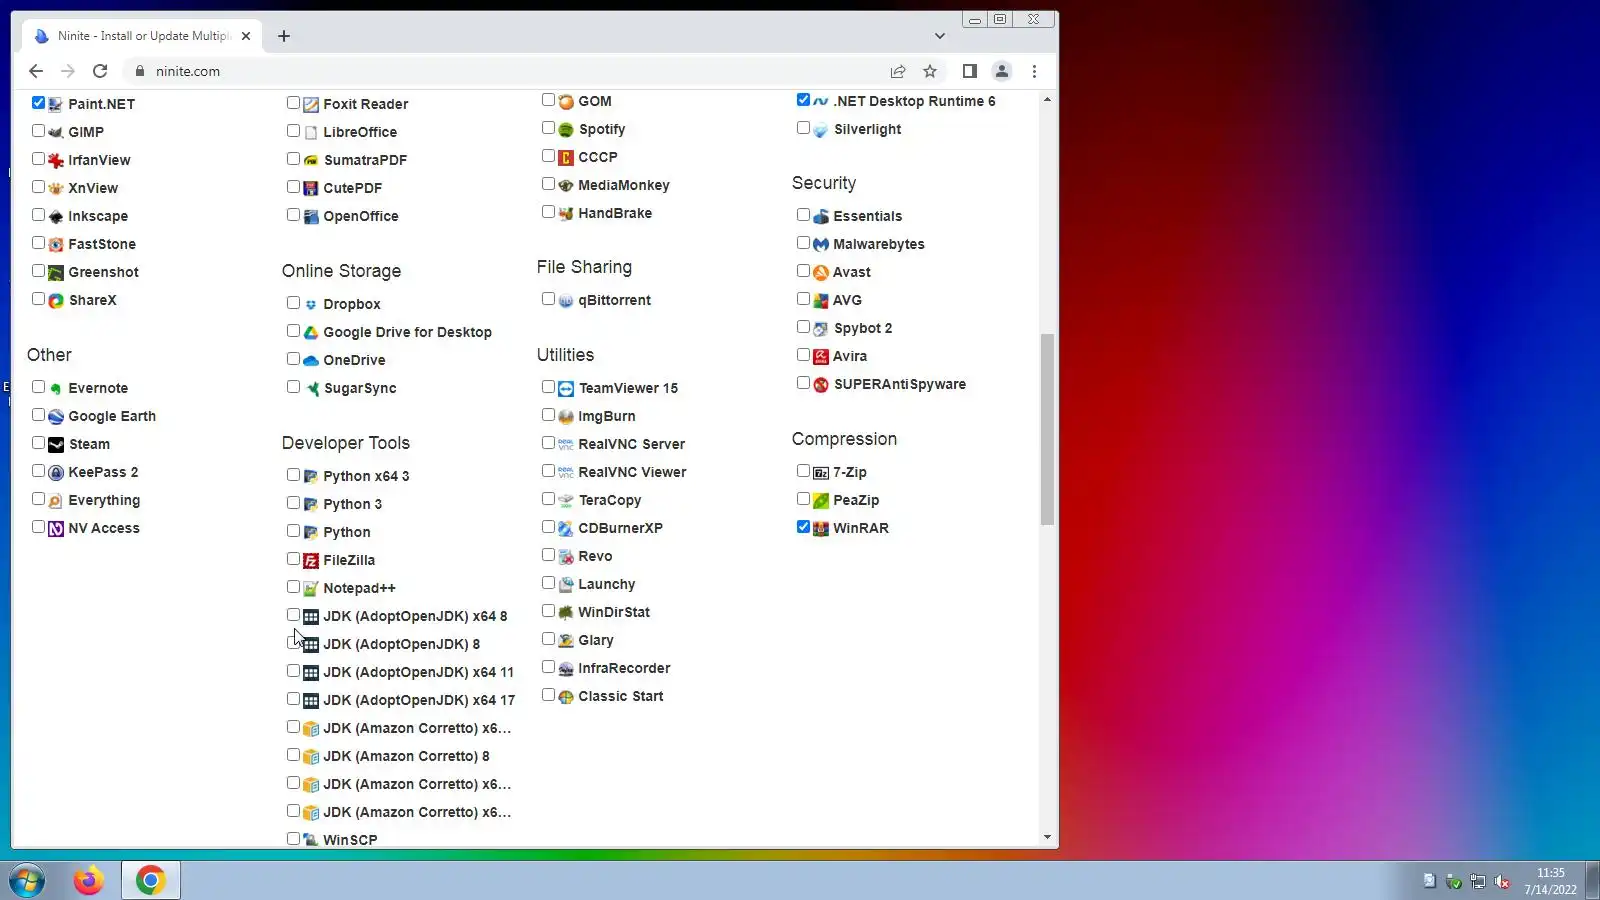Click the Chrome taskbar button
This screenshot has width=1600, height=900.
pyautogui.click(x=150, y=880)
